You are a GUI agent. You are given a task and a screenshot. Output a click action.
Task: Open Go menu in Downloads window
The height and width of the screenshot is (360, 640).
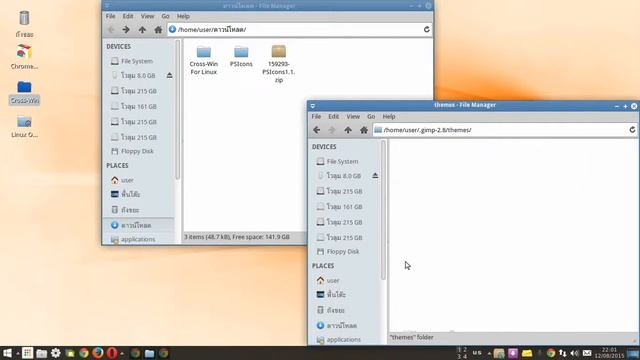click(x=165, y=16)
